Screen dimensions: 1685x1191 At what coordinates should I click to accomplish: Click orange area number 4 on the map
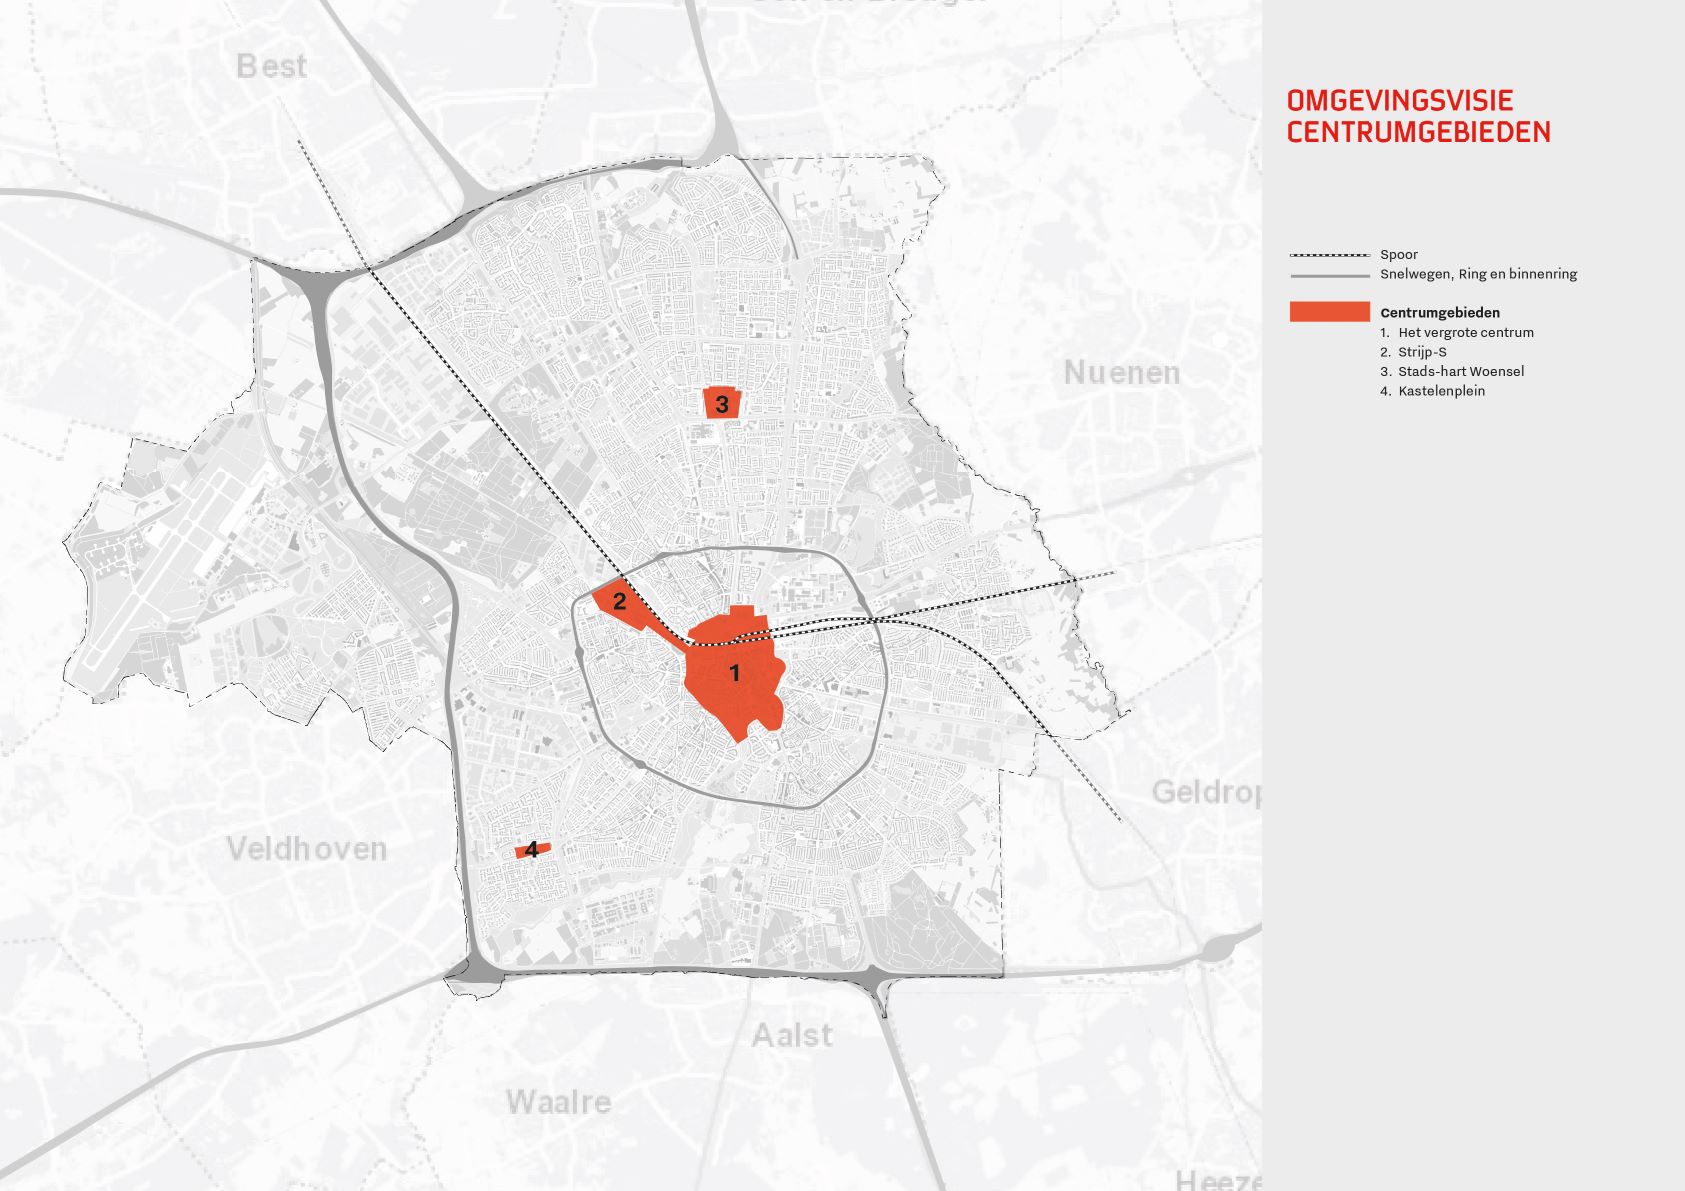532,850
